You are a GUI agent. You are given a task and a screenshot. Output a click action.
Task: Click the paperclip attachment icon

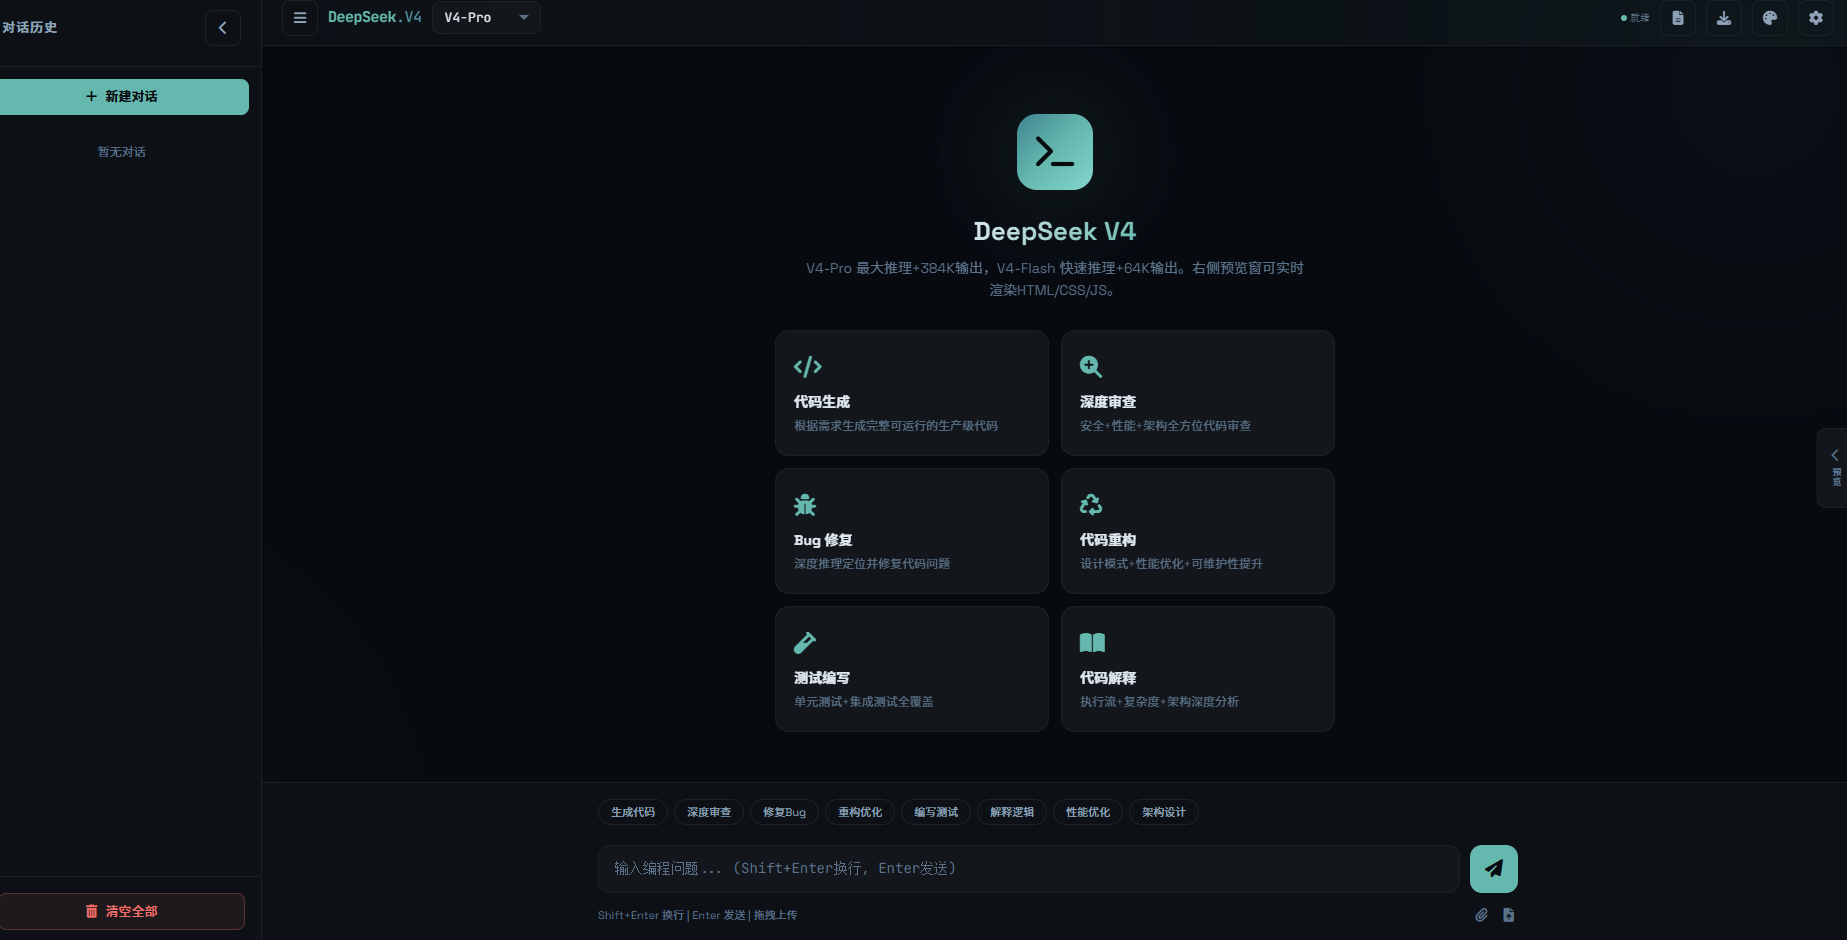click(1482, 915)
